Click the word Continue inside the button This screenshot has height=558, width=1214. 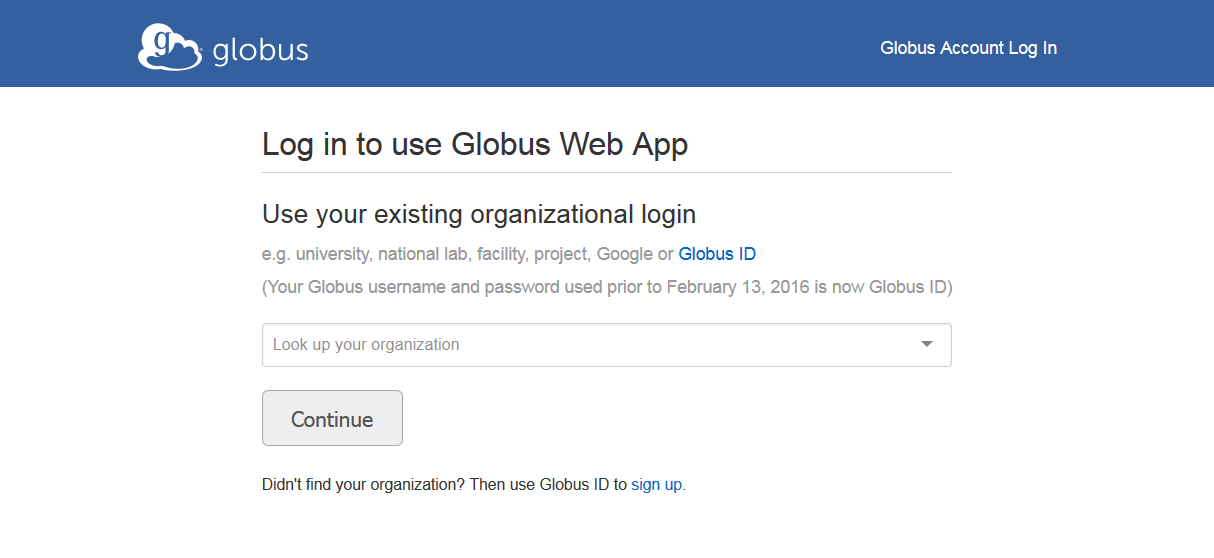click(x=332, y=419)
